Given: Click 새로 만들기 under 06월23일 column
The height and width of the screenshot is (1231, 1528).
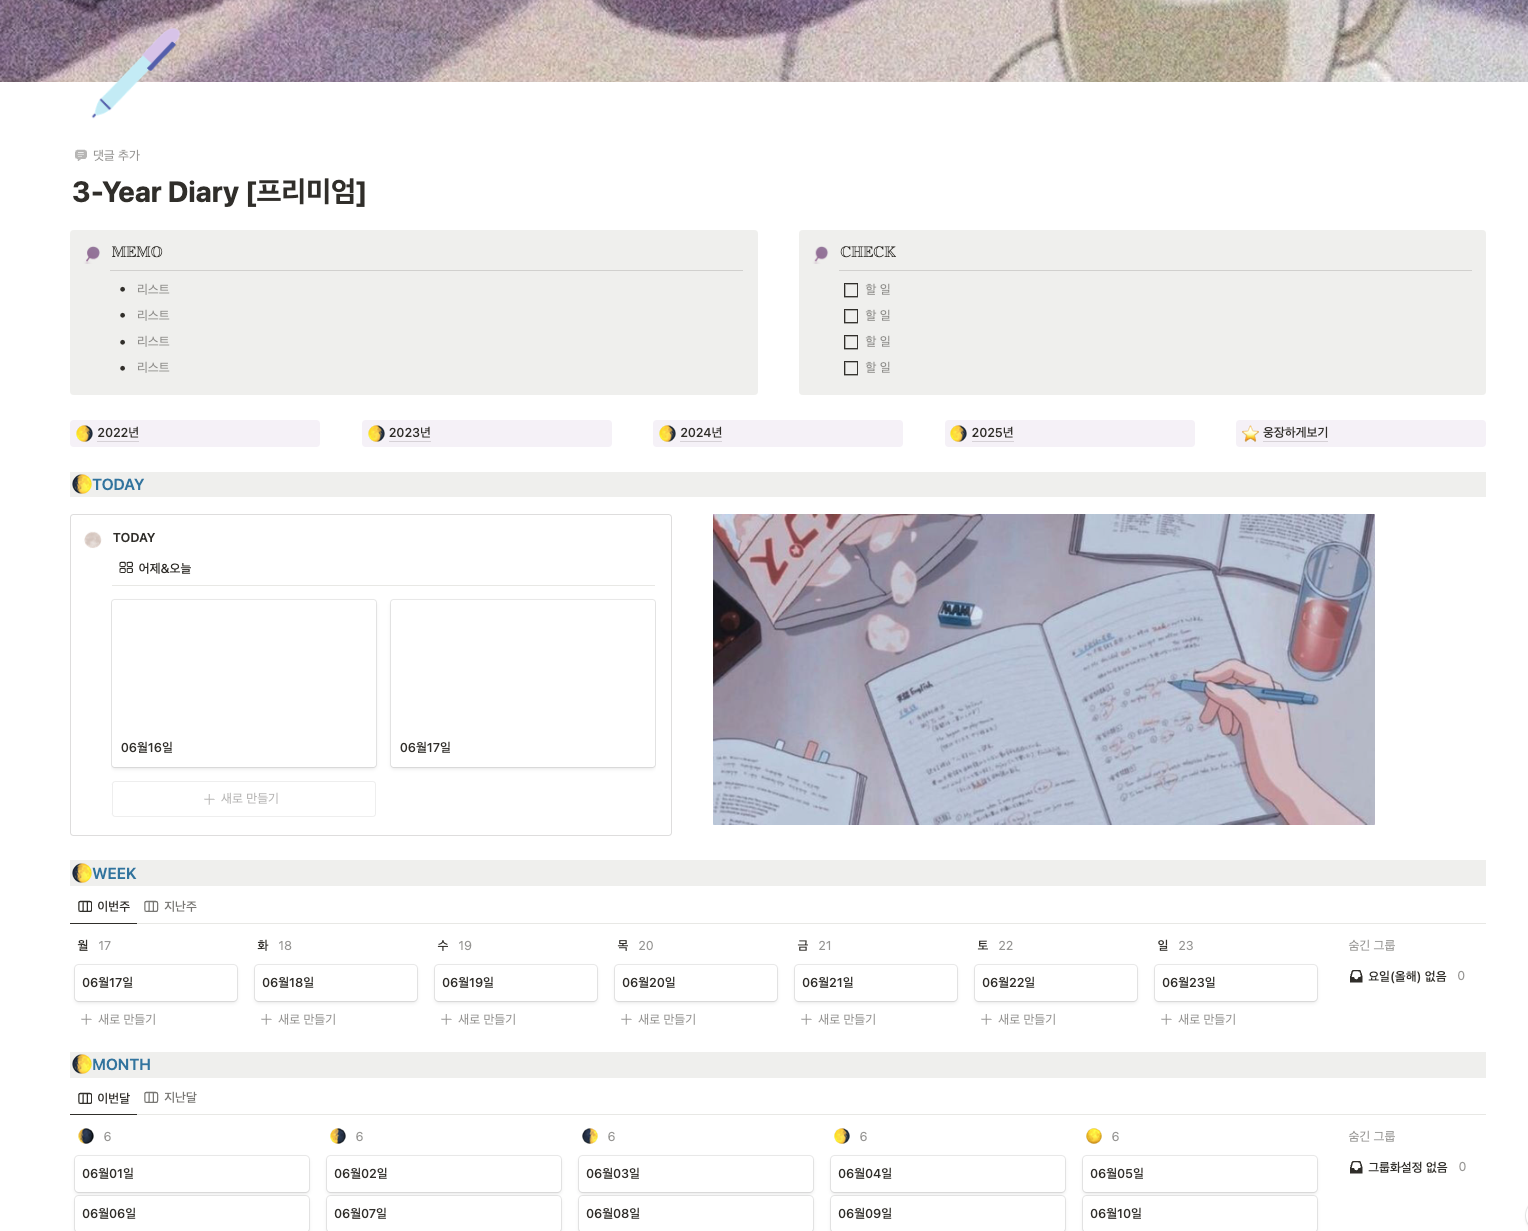Looking at the screenshot, I should click(x=1198, y=1019).
